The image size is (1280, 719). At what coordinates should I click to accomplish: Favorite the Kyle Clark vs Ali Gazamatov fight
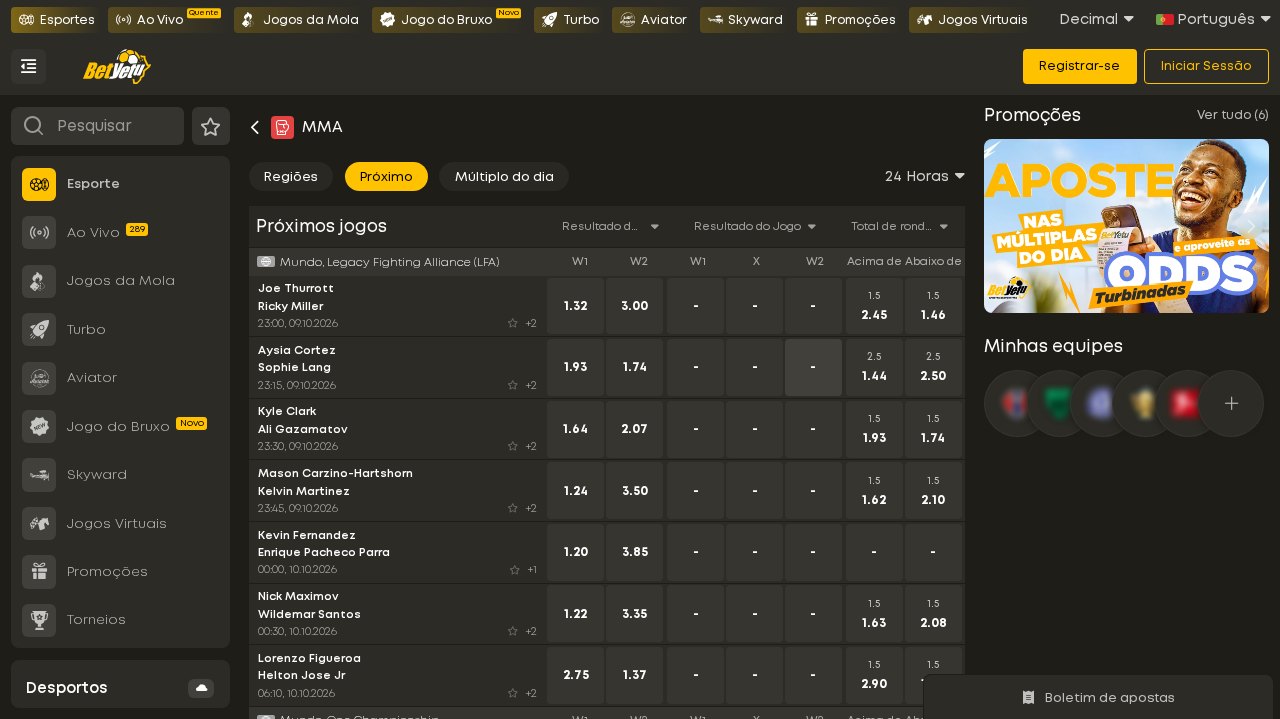coord(513,446)
